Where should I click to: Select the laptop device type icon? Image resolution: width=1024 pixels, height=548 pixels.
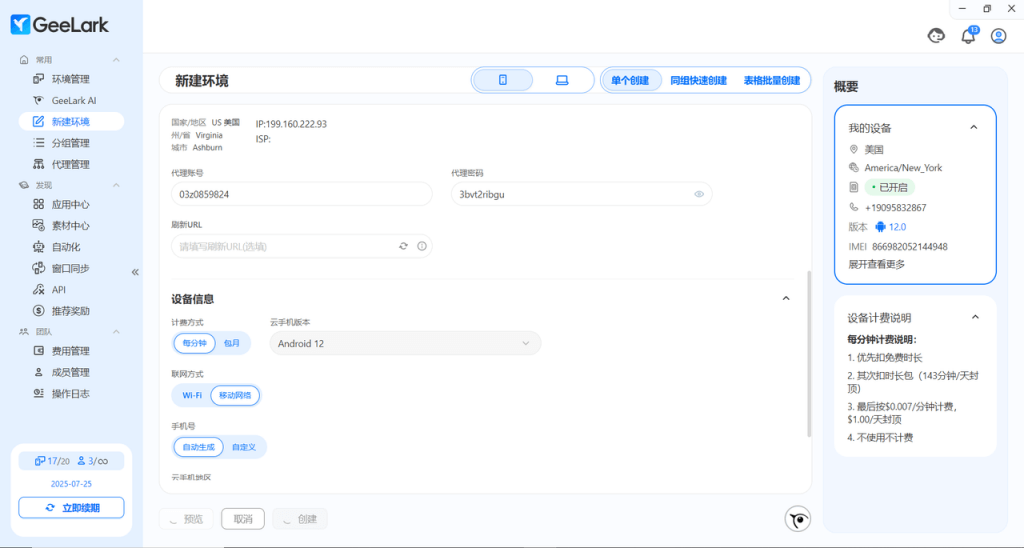click(561, 80)
